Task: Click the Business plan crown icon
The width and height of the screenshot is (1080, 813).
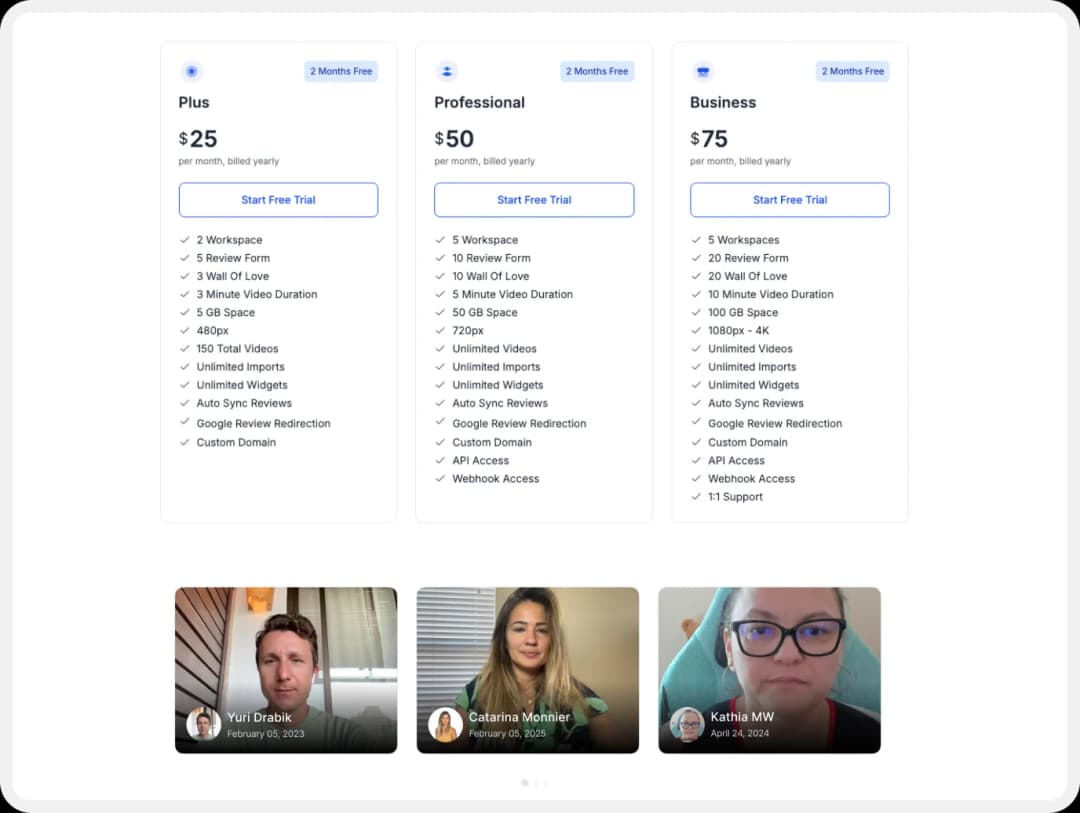Action: pyautogui.click(x=703, y=71)
